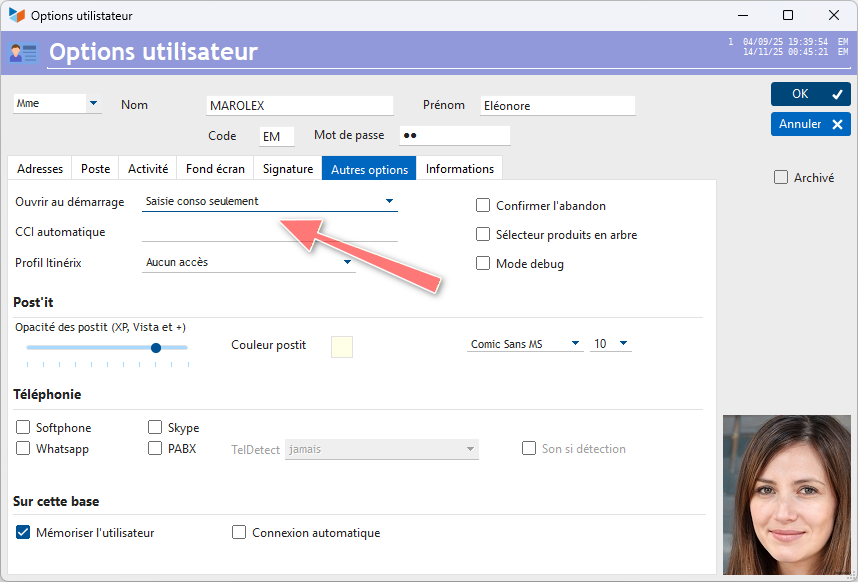Switch to the Signature tab
Screen dimensions: 858x582
pyautogui.click(x=288, y=168)
